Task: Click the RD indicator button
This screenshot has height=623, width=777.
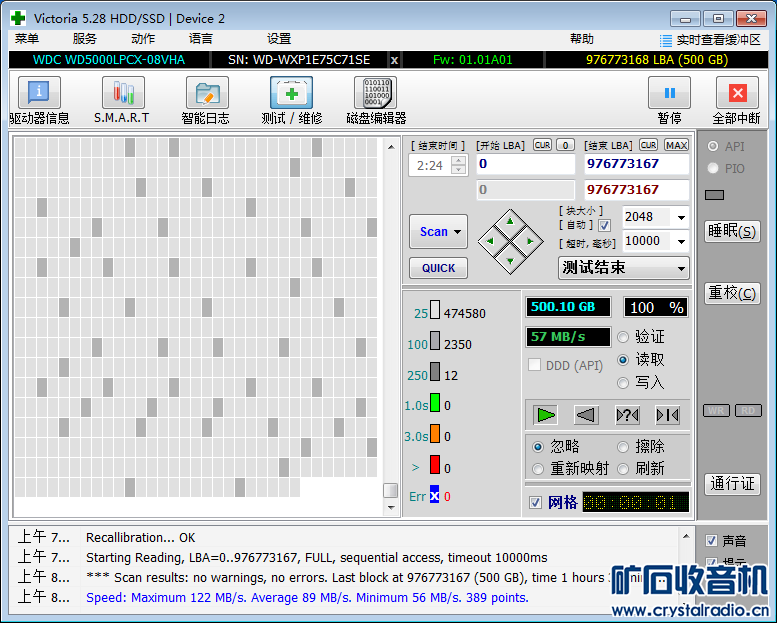Action: click(x=748, y=410)
